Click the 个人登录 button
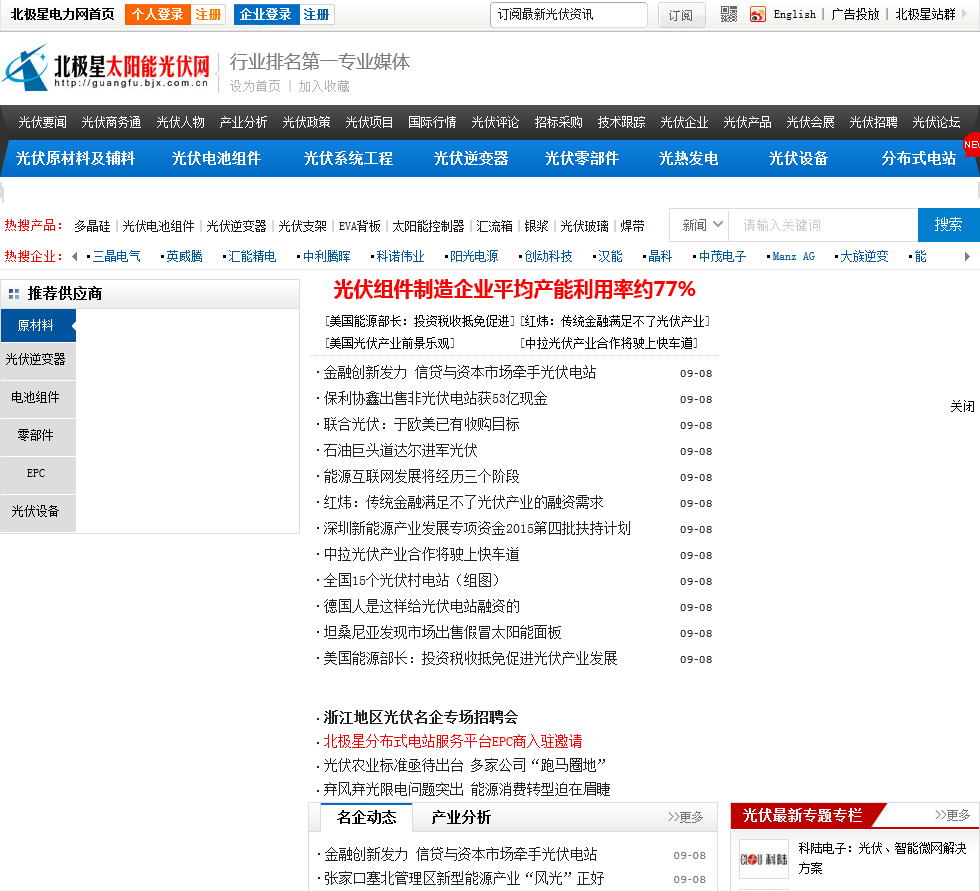980x891 pixels. click(158, 14)
